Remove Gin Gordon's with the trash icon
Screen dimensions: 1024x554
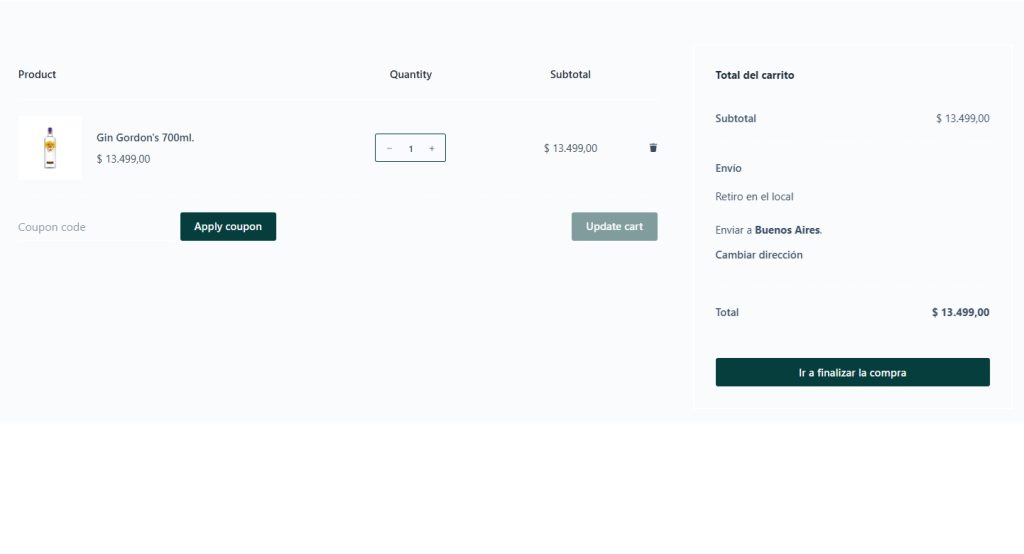652,148
